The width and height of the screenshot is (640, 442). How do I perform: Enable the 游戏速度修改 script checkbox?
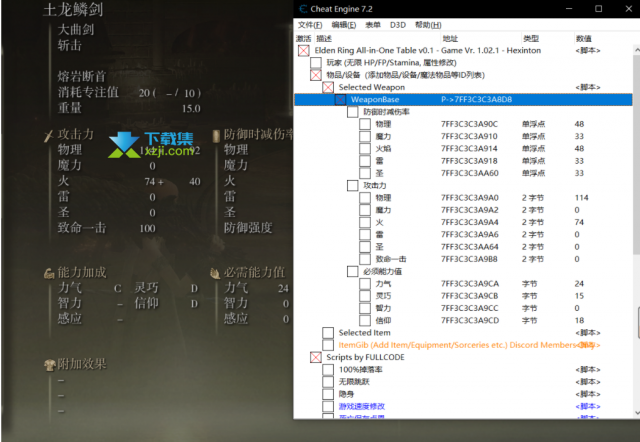[x=328, y=406]
